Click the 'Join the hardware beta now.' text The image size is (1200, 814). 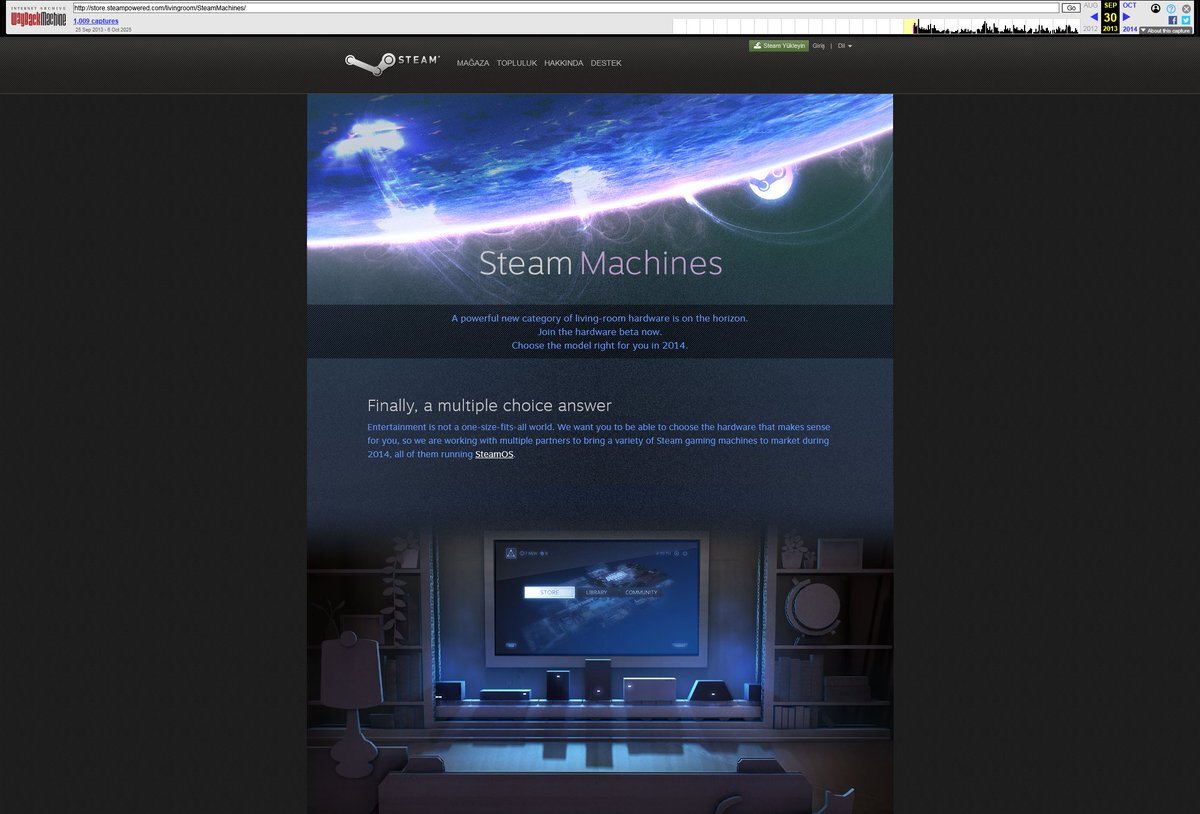point(600,331)
